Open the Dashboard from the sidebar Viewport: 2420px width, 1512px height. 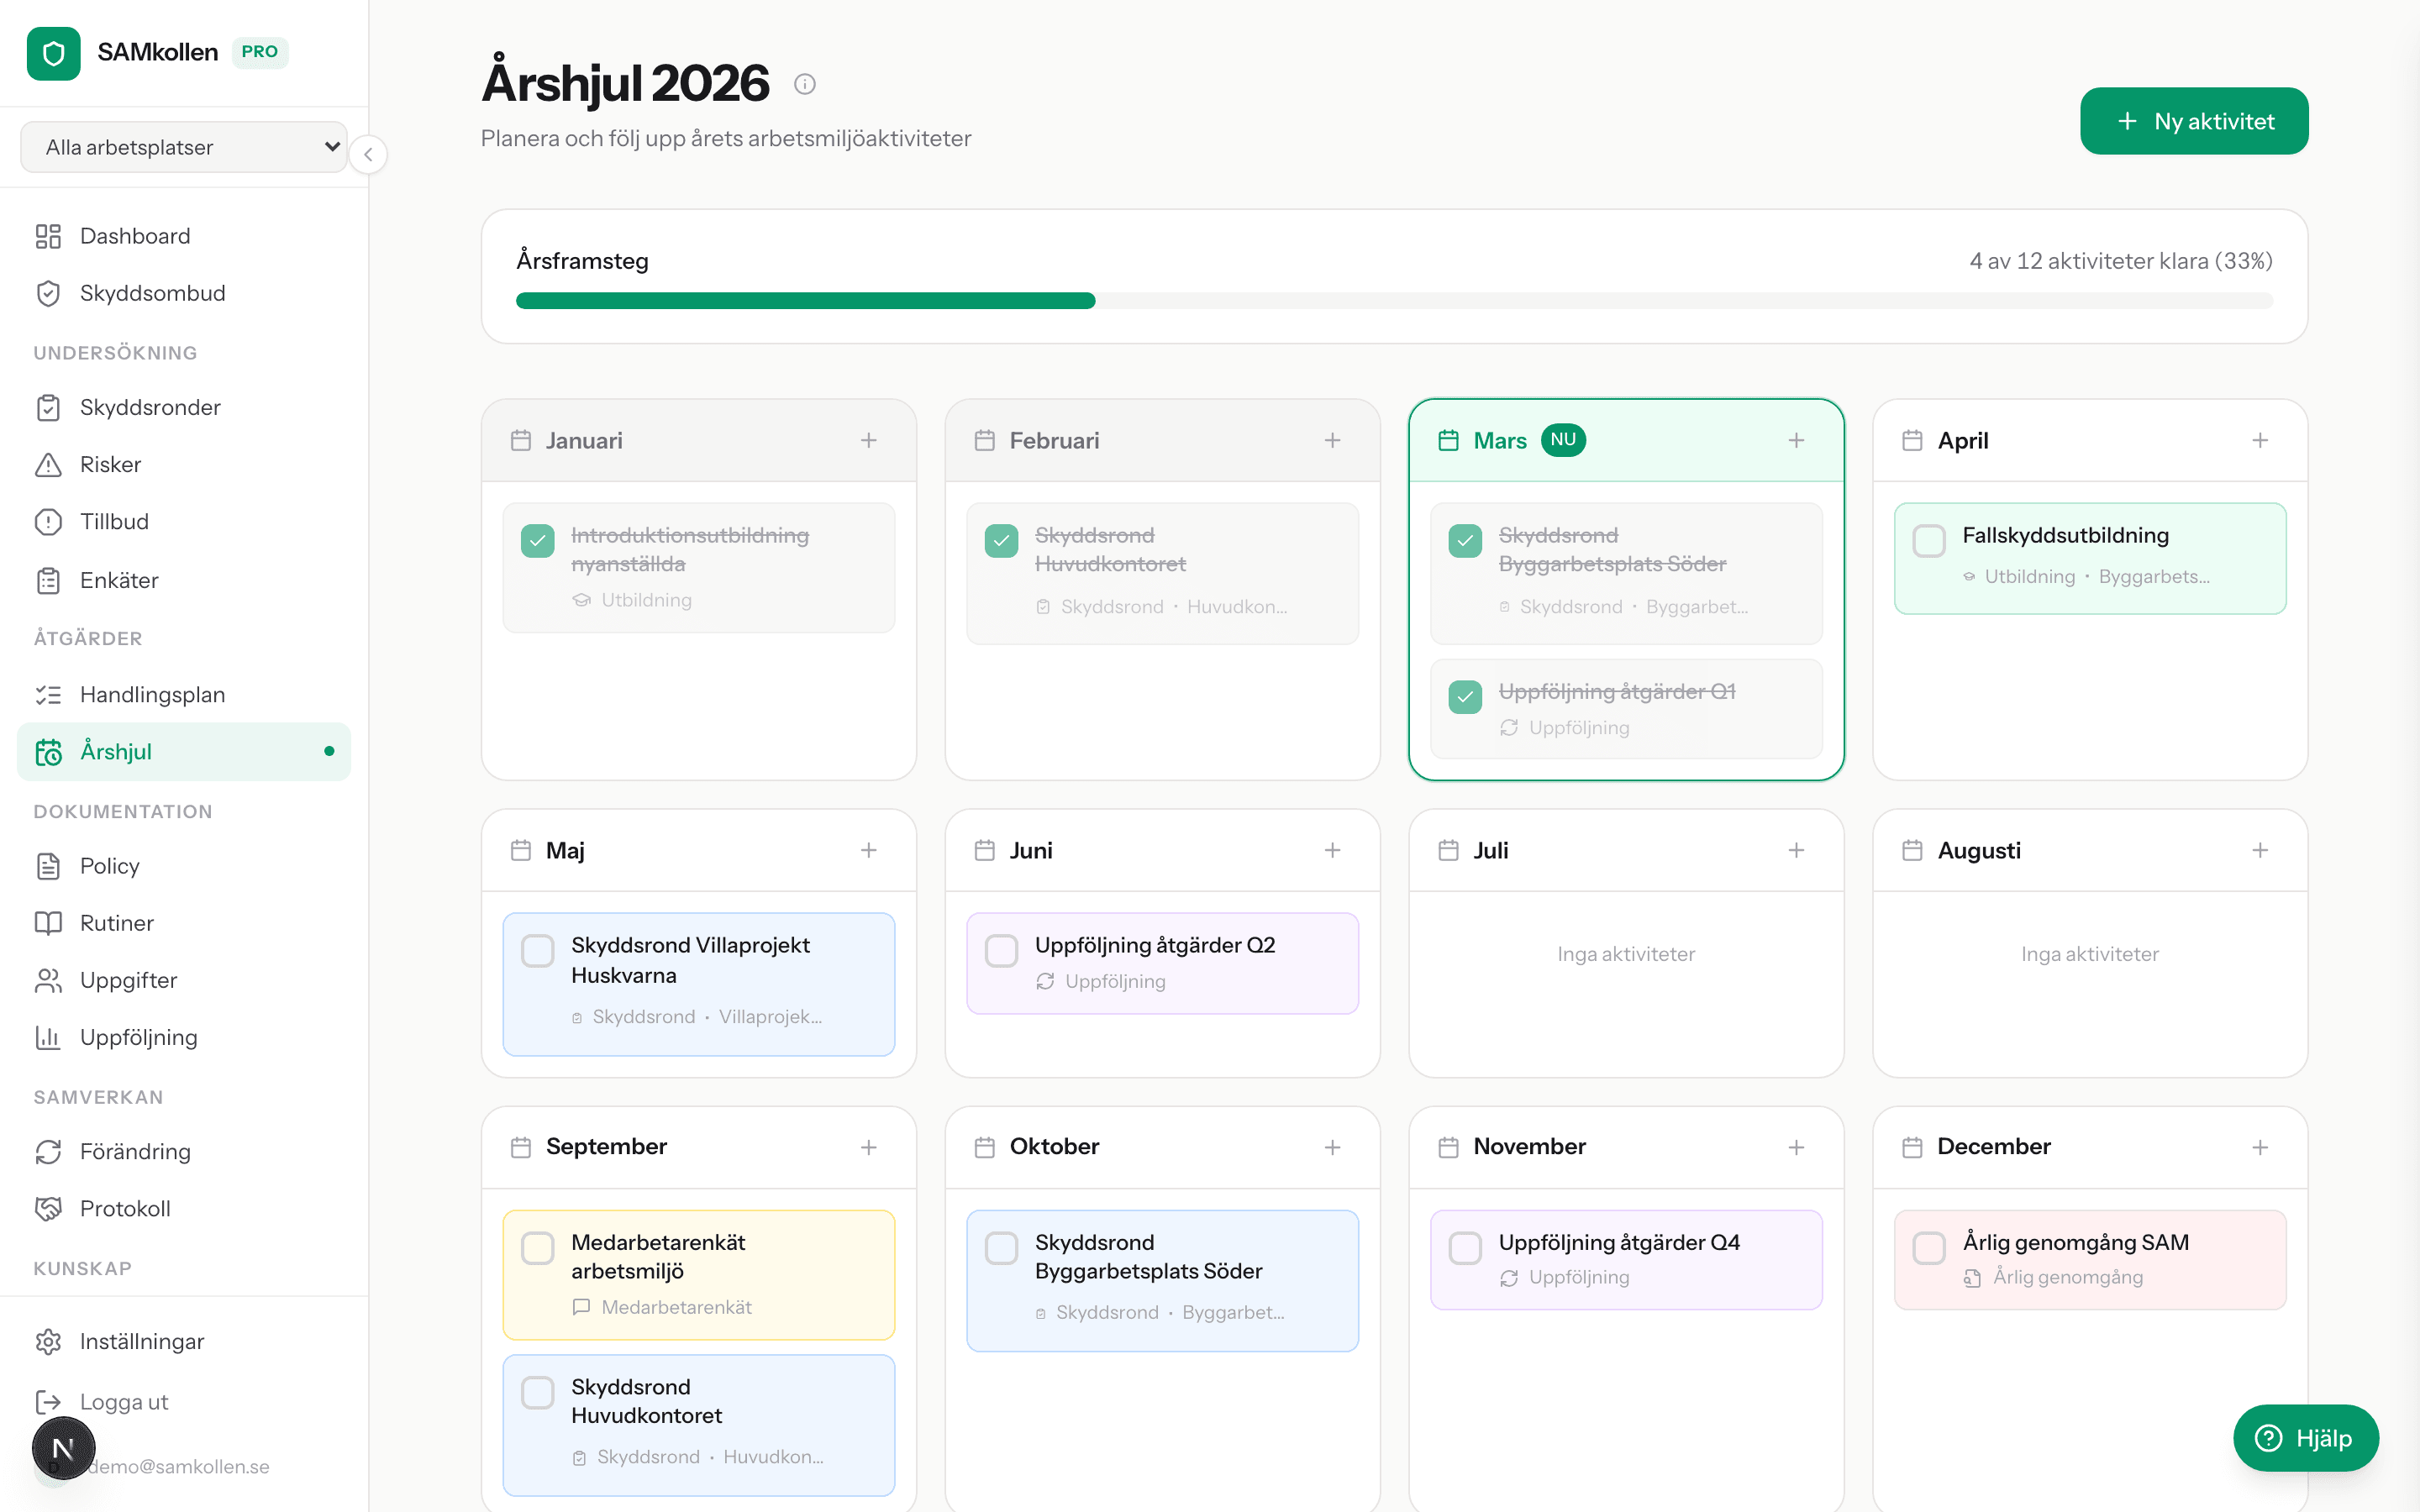135,236
